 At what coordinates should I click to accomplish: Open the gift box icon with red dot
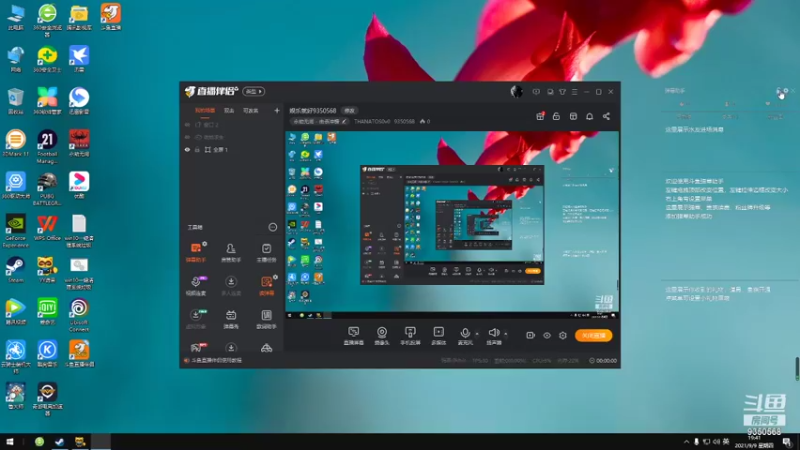(x=540, y=116)
